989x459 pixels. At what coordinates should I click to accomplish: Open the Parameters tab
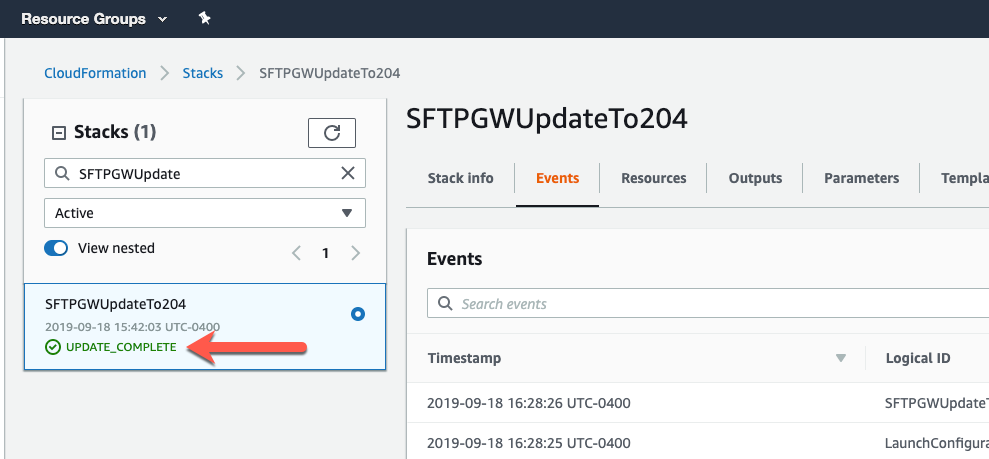pos(861,178)
